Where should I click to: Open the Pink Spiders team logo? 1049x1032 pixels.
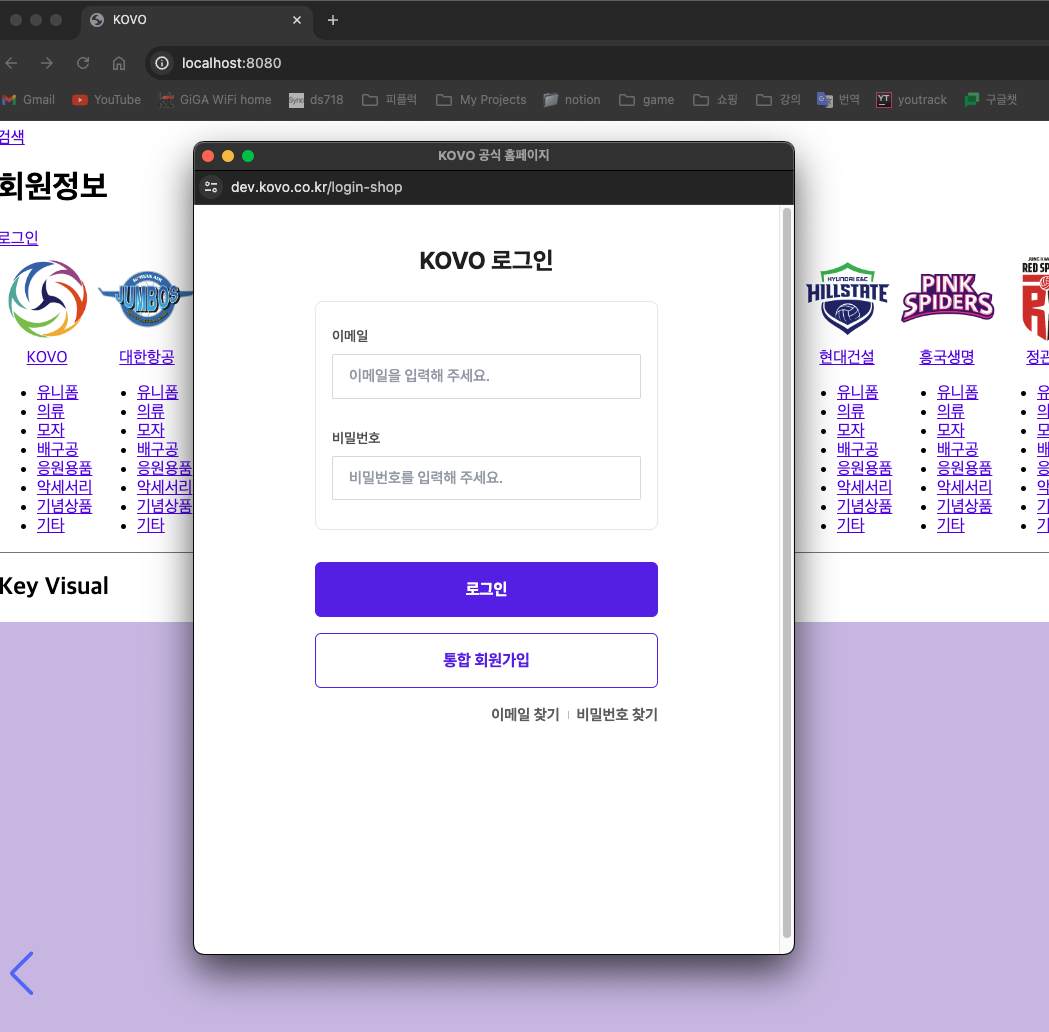tap(946, 297)
